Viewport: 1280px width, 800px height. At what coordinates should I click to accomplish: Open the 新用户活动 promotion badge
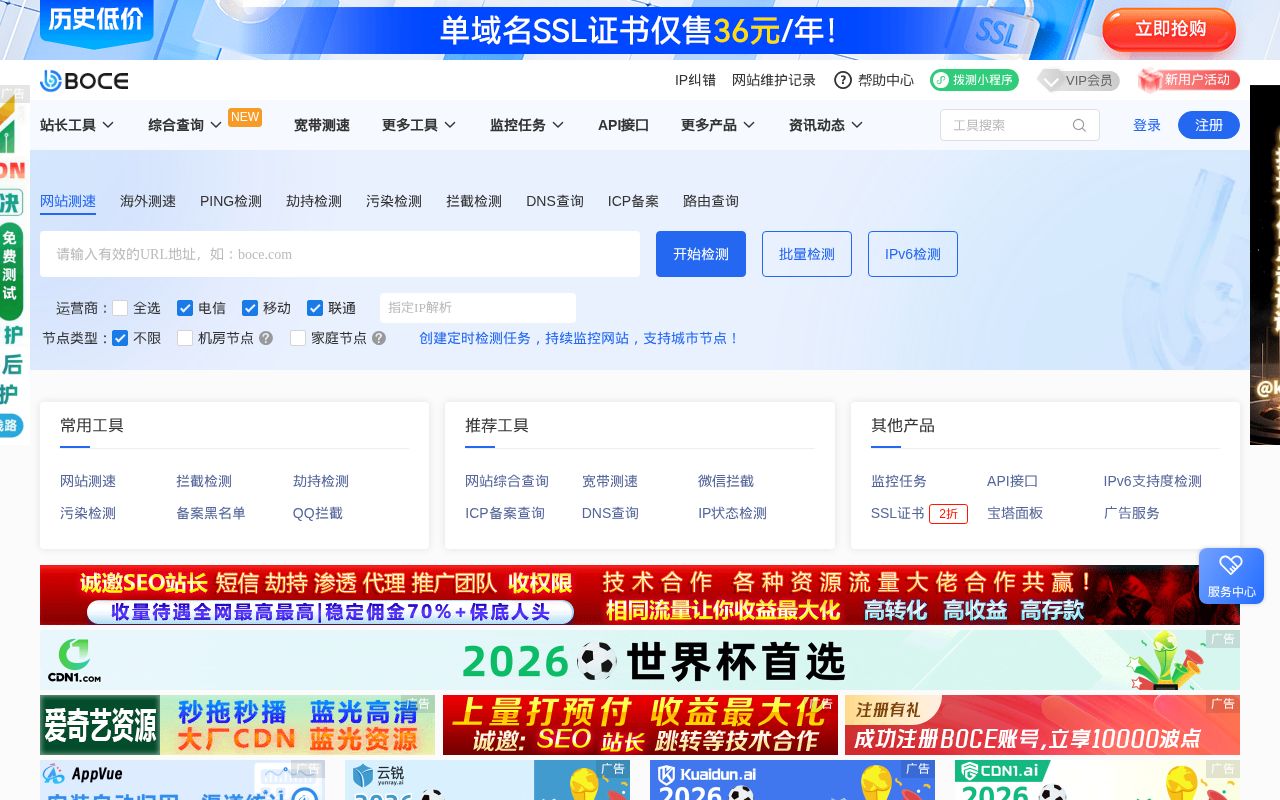1188,81
